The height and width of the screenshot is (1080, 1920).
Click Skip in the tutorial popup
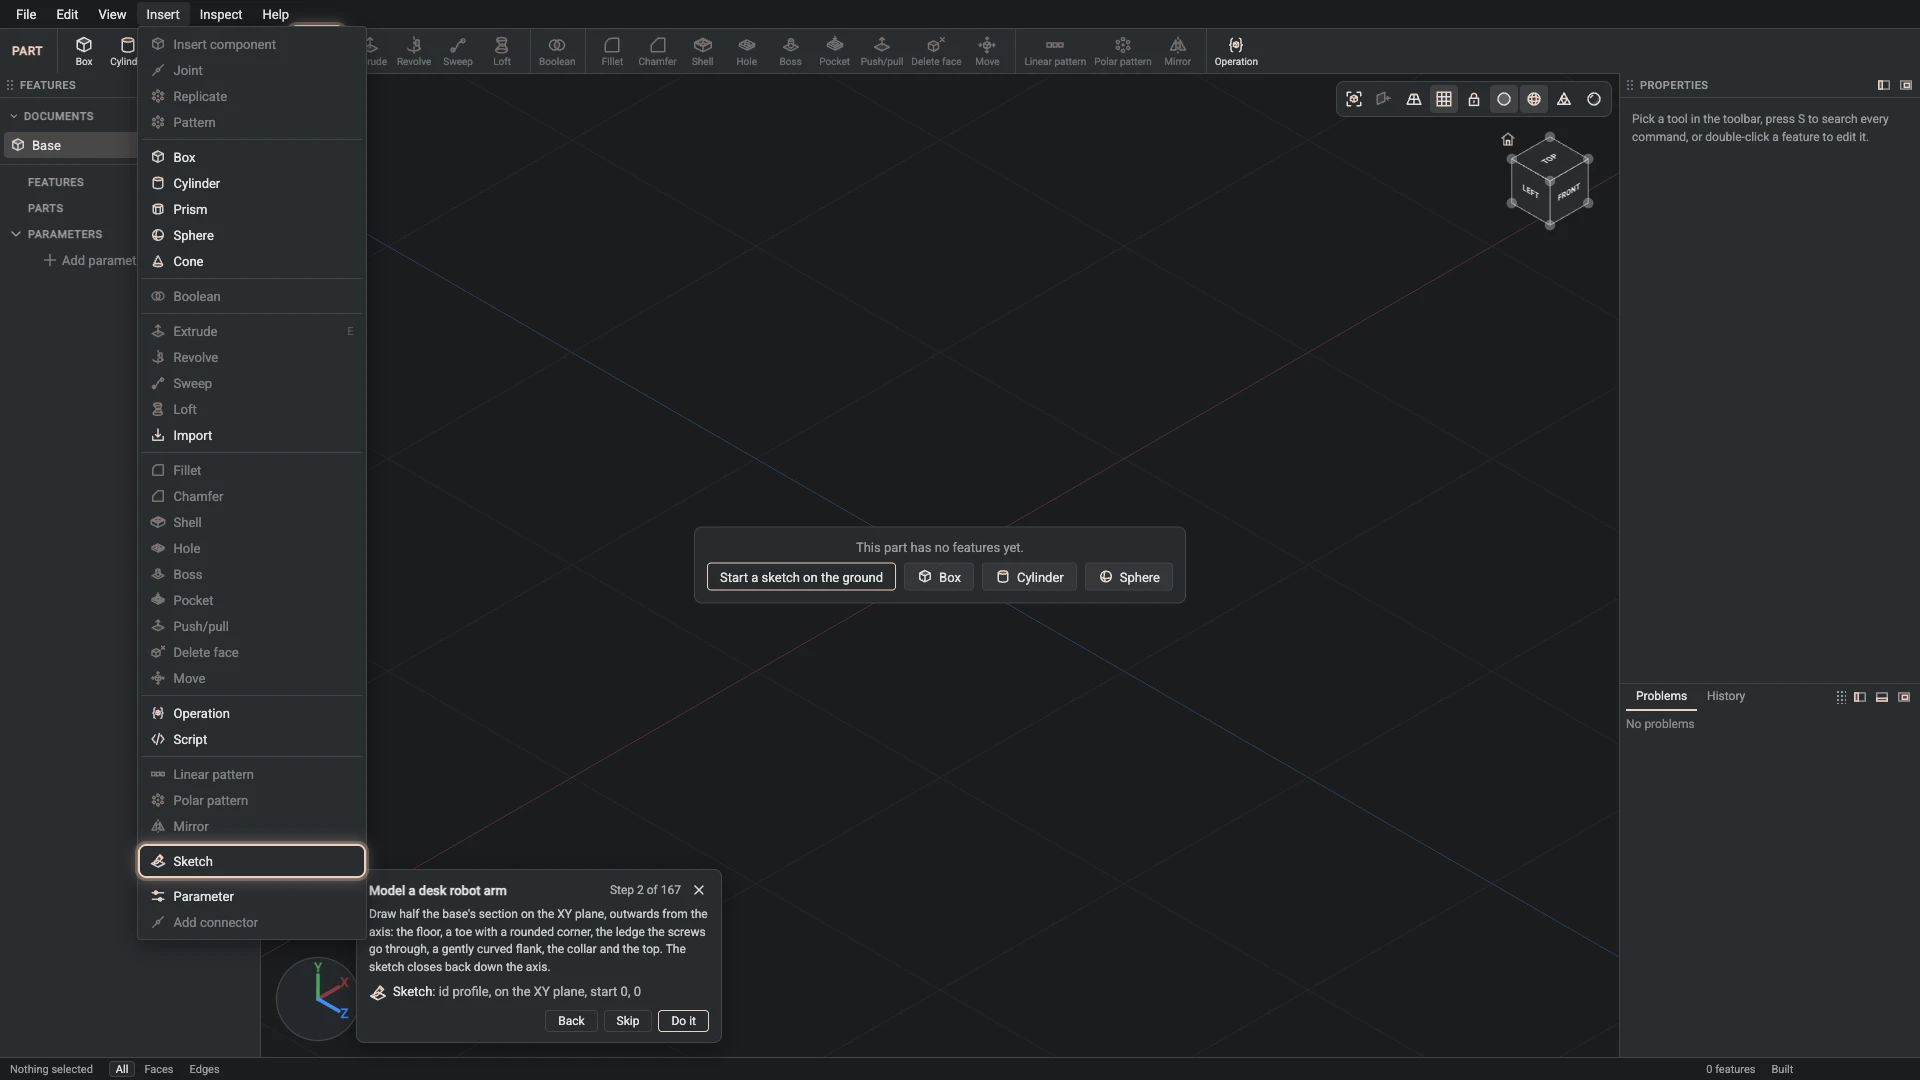coord(628,1021)
